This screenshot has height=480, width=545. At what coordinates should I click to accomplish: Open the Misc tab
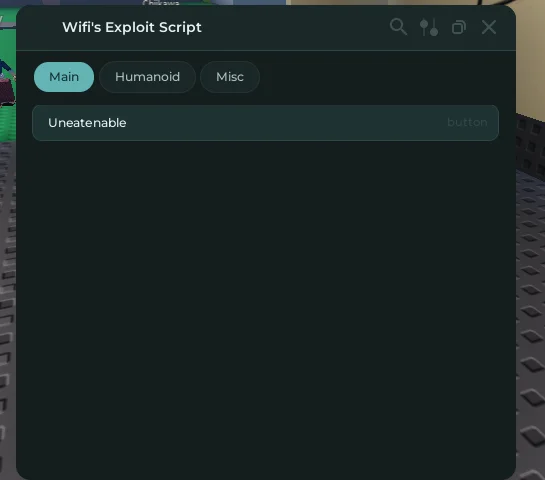tap(230, 77)
